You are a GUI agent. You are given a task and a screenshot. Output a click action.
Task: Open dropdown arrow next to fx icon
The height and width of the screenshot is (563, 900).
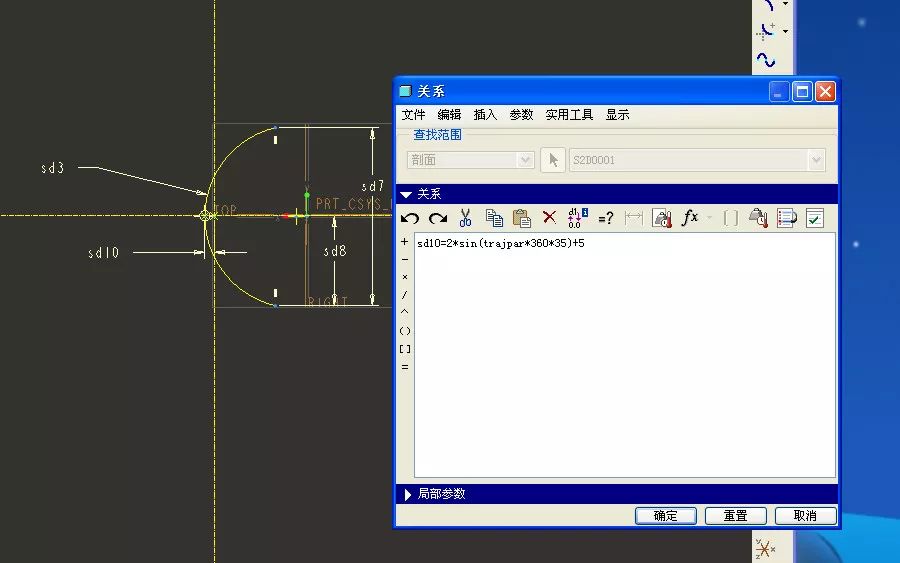[709, 218]
